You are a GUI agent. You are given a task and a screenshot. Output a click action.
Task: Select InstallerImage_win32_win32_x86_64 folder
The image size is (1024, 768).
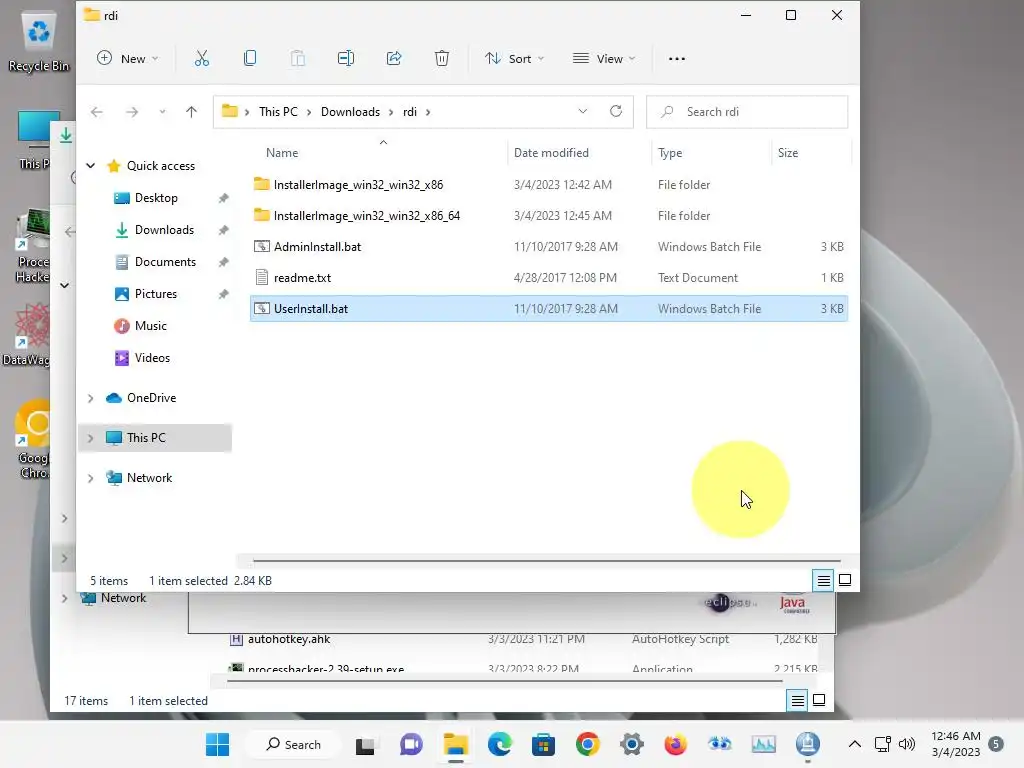click(549, 216)
